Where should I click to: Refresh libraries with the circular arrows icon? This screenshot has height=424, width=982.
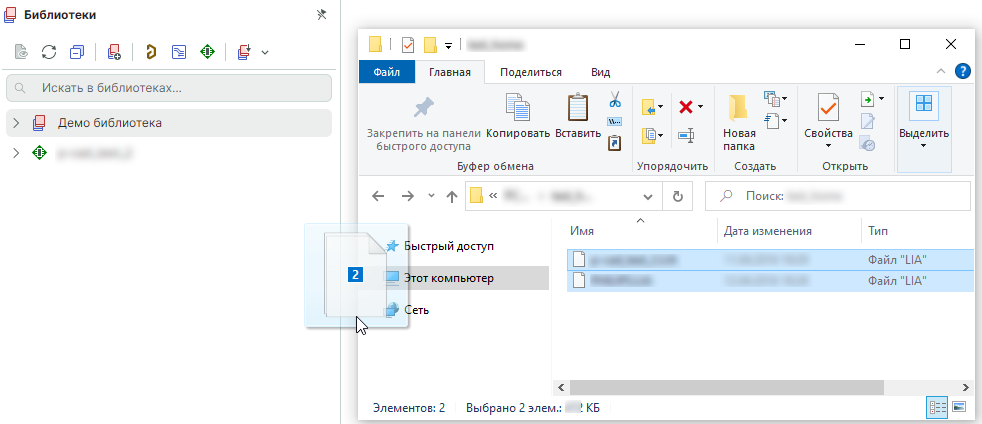point(49,52)
